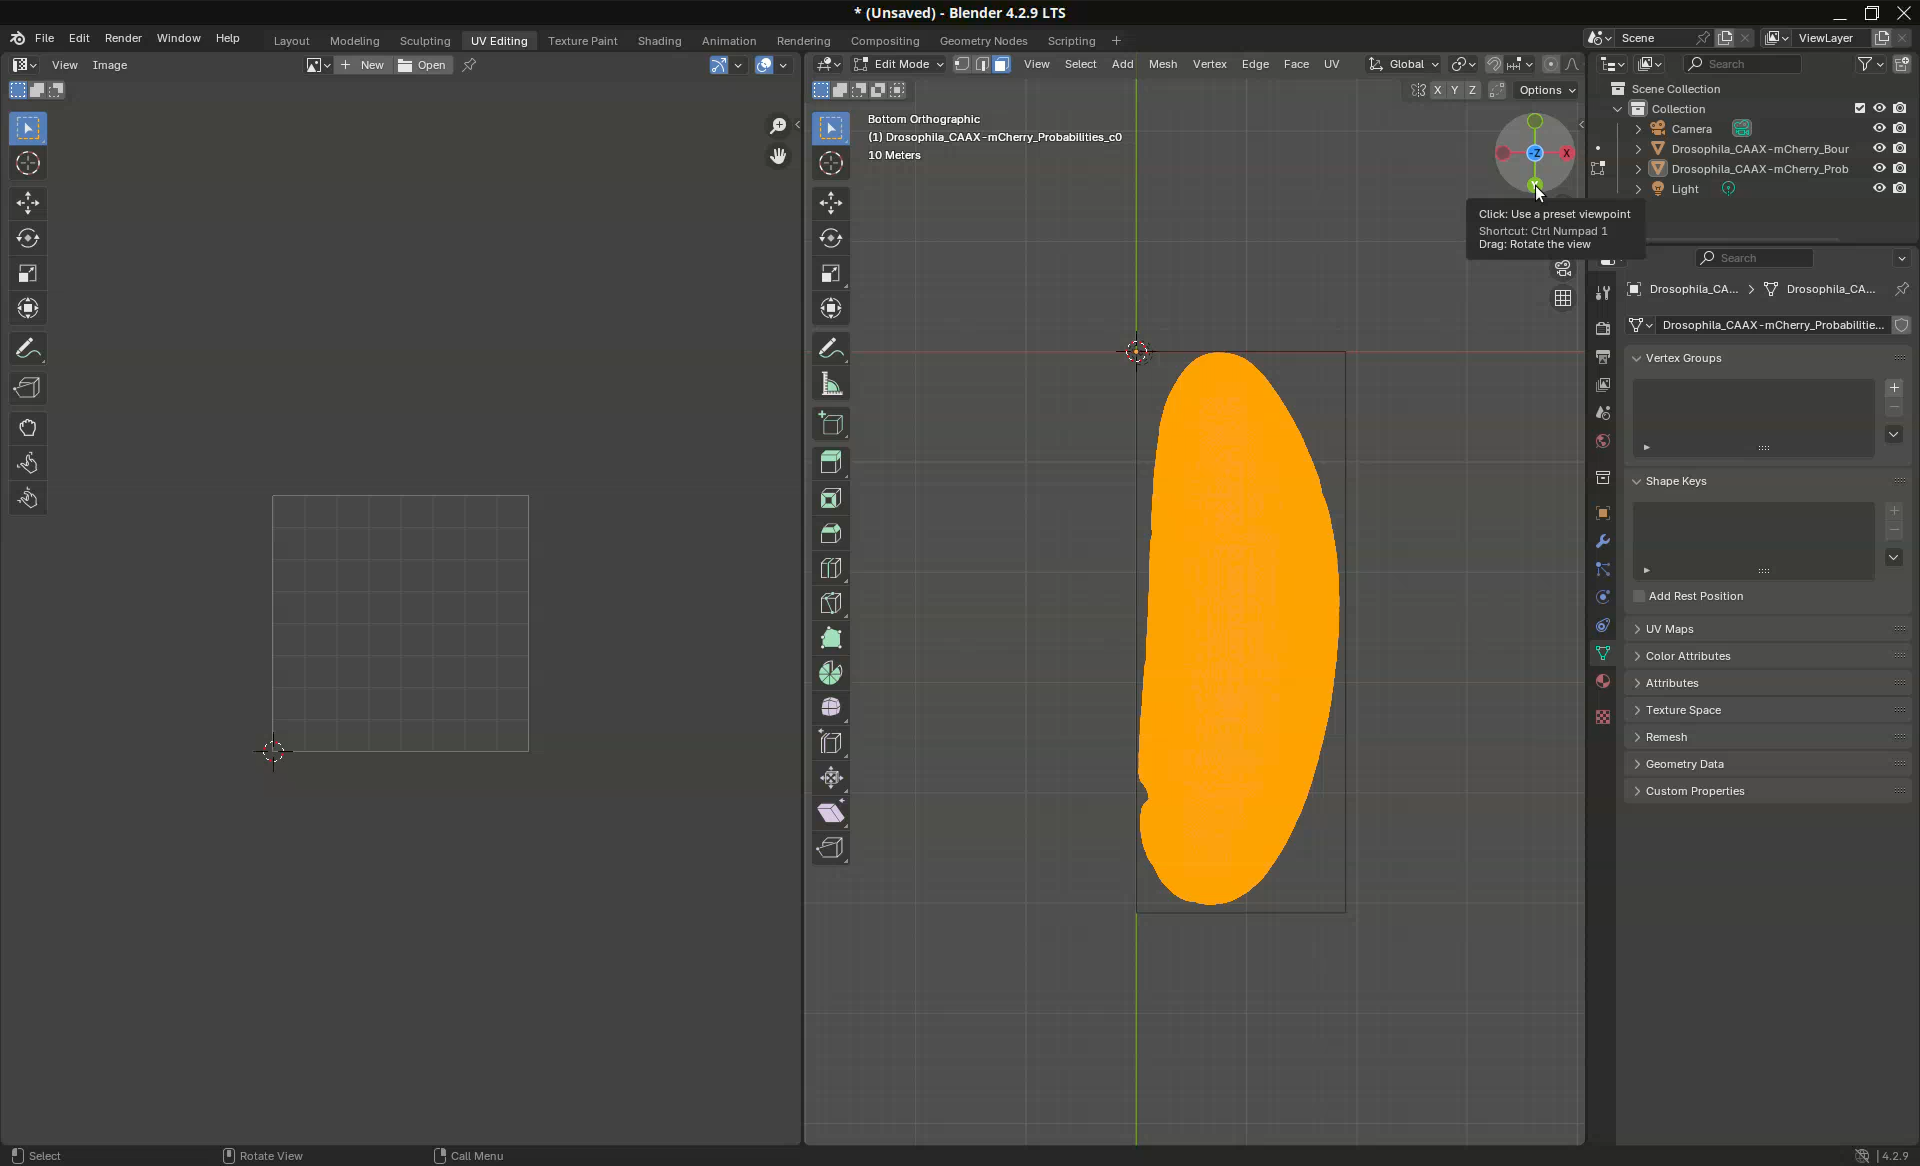Hide the Light object in viewport
The width and height of the screenshot is (1920, 1166).
[1879, 189]
